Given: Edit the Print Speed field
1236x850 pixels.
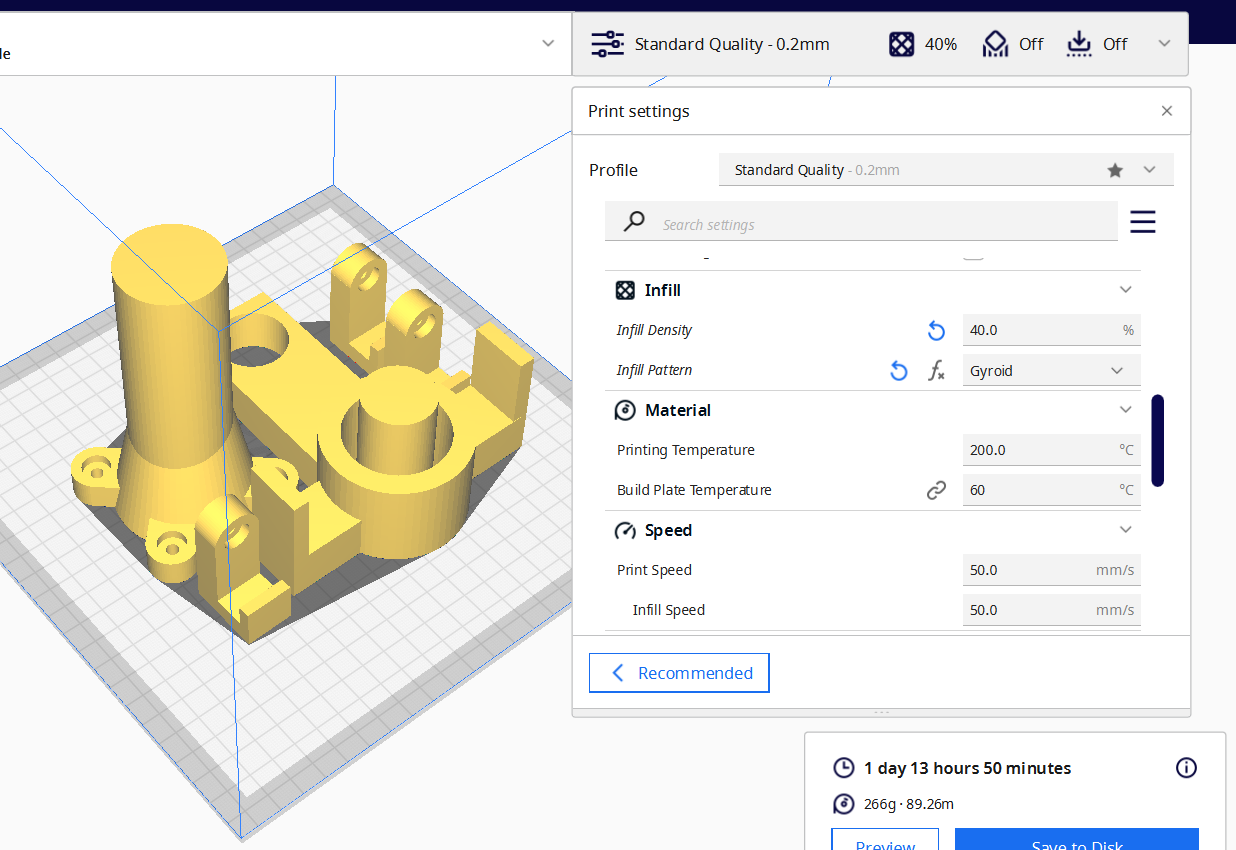Looking at the screenshot, I should point(1051,570).
